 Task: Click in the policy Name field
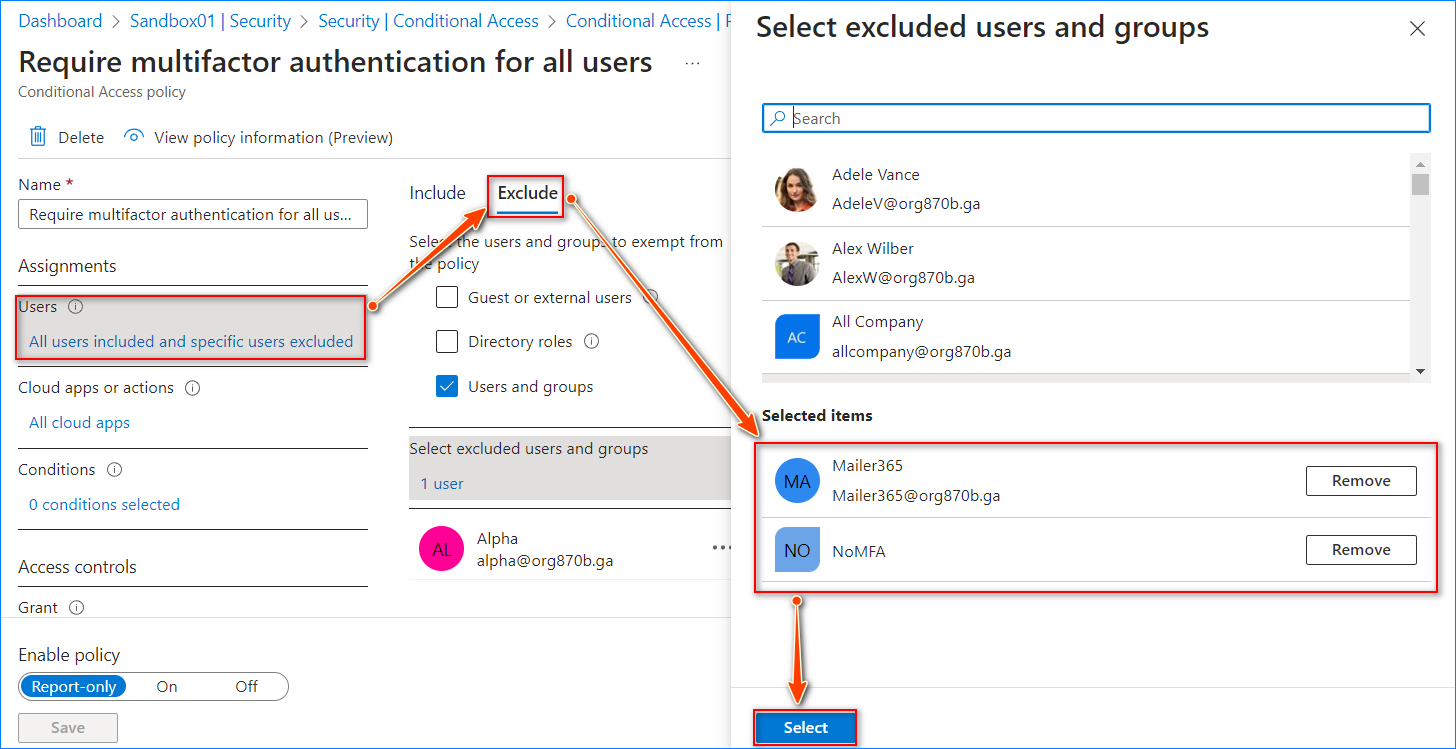[193, 215]
